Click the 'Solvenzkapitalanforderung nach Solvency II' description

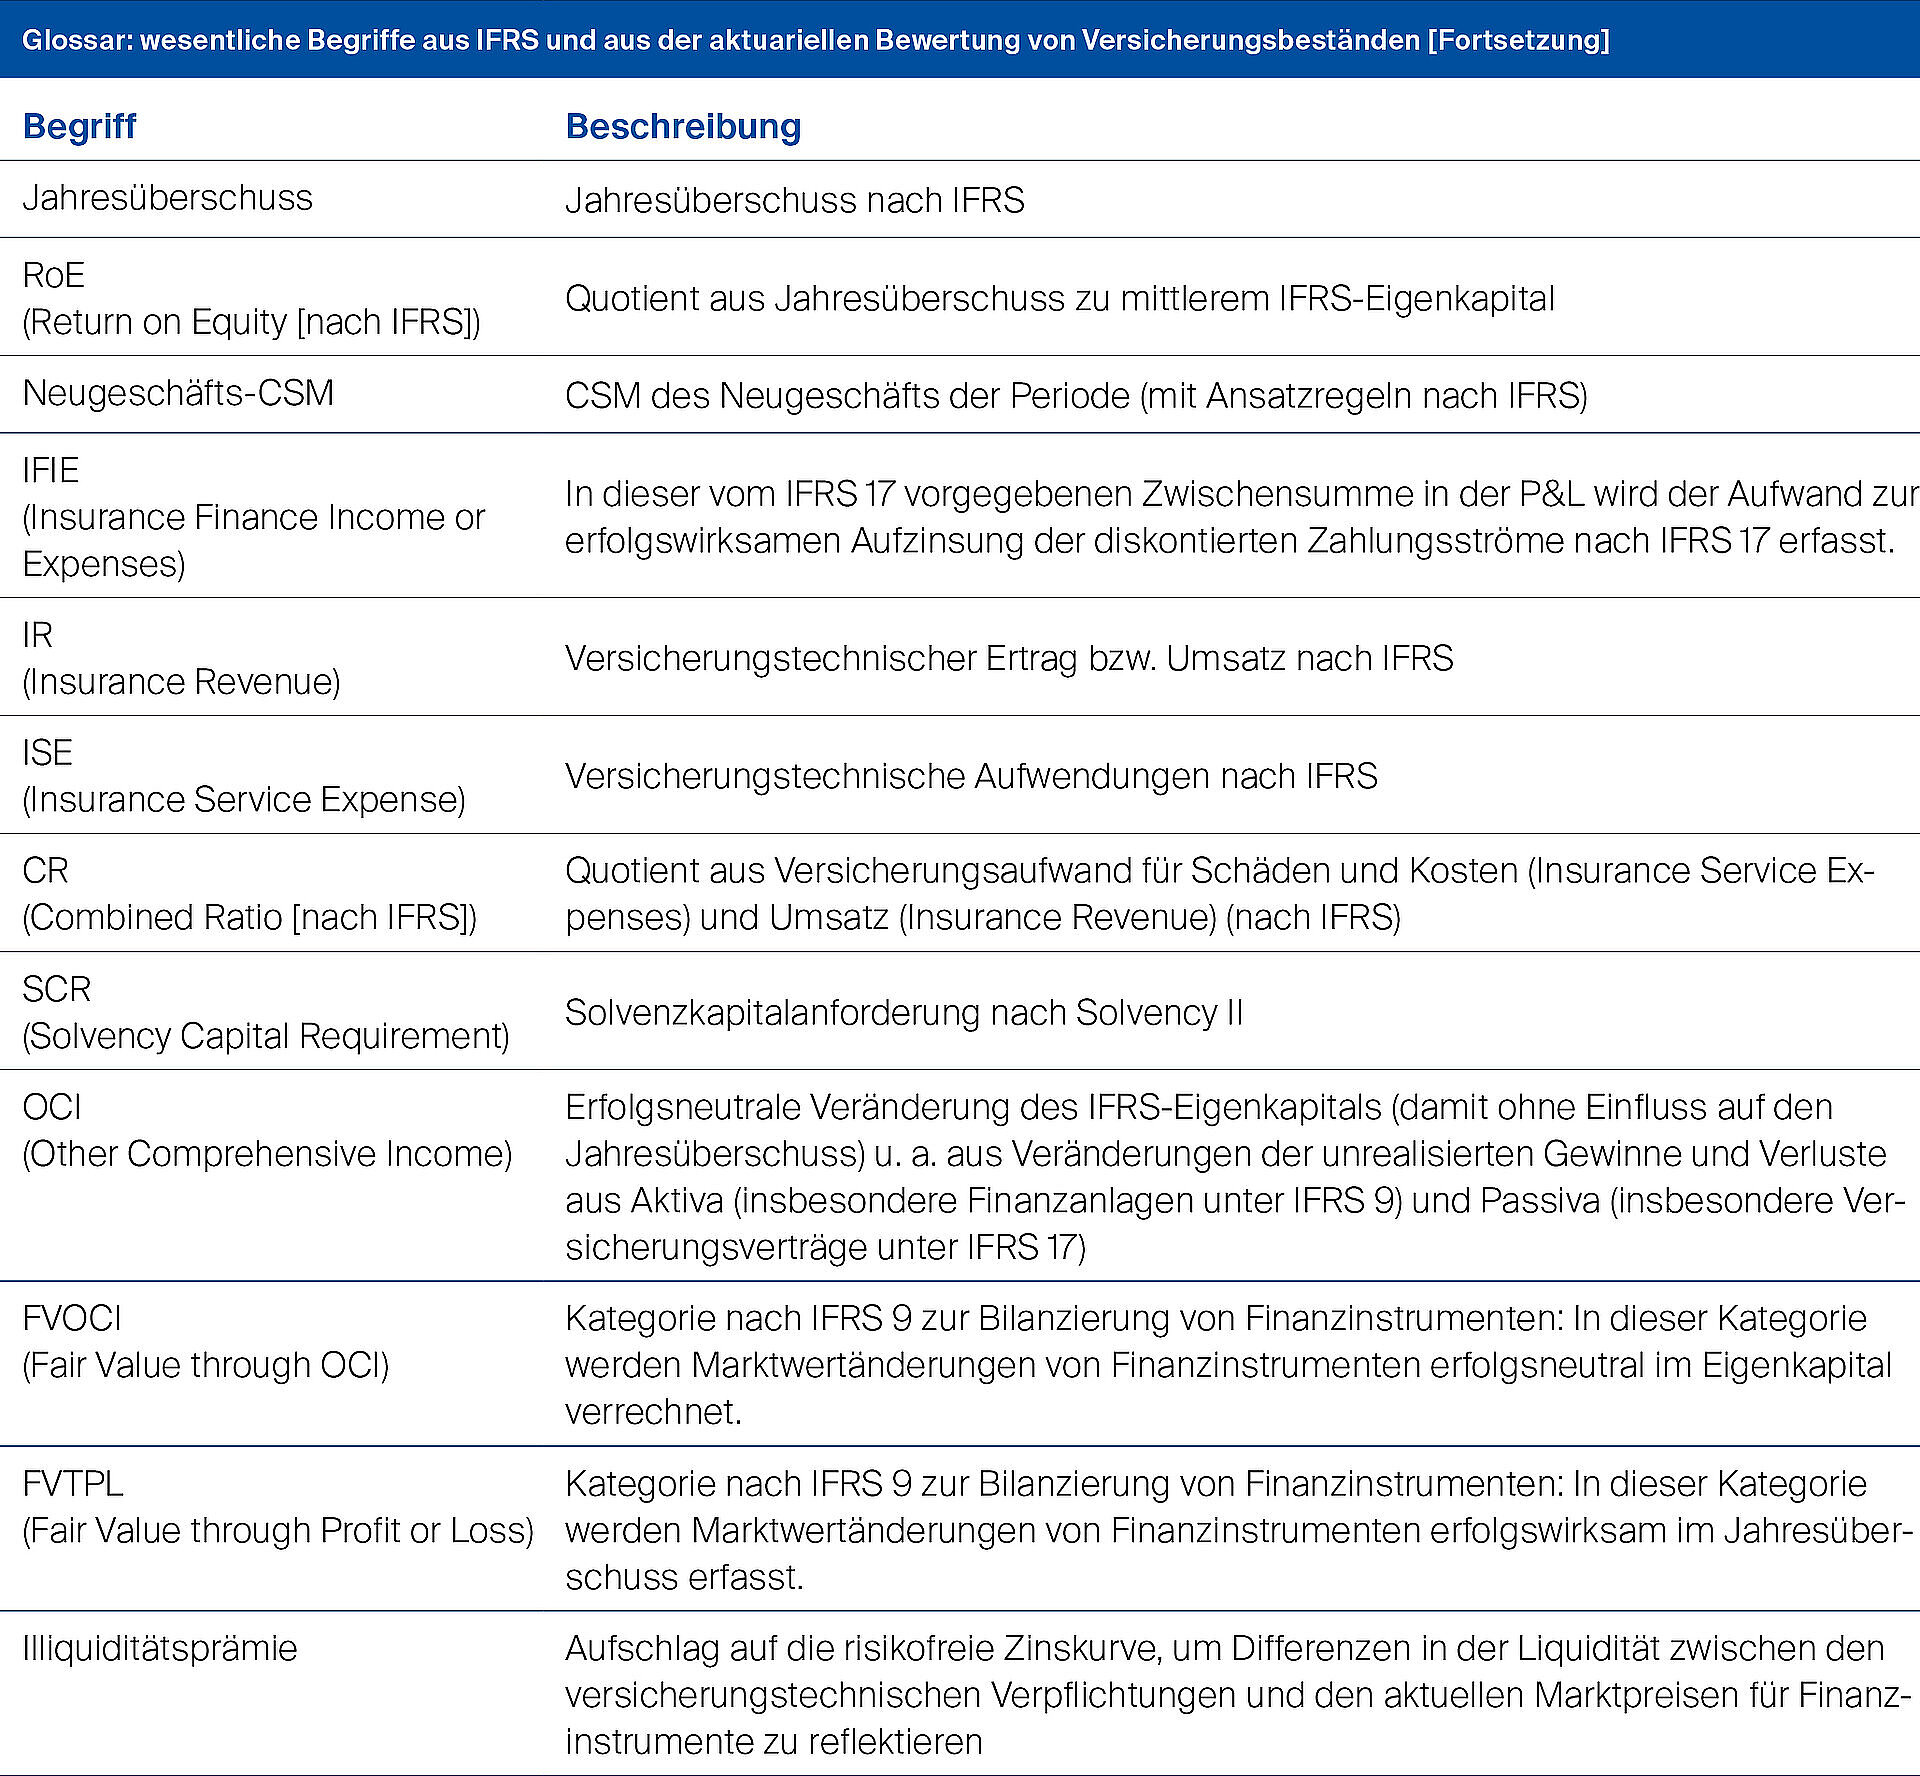[903, 1013]
